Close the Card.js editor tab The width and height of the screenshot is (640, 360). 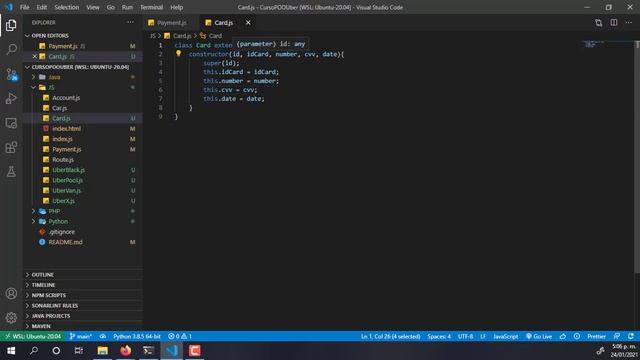248,22
